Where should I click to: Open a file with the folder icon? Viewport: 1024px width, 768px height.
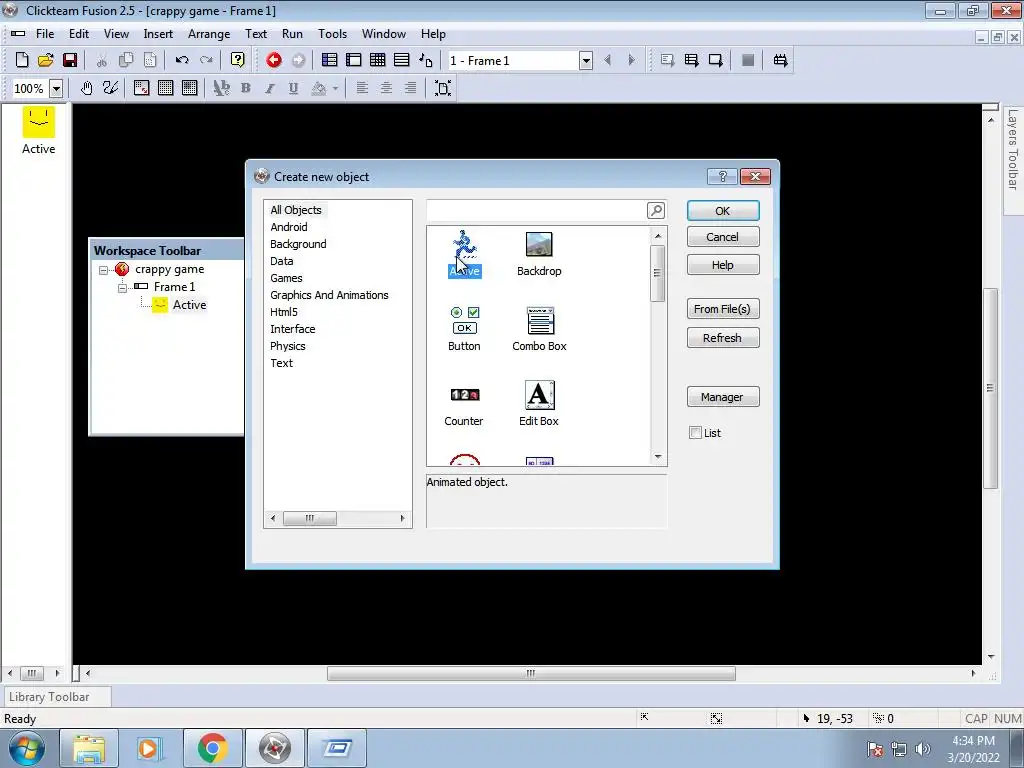point(45,60)
